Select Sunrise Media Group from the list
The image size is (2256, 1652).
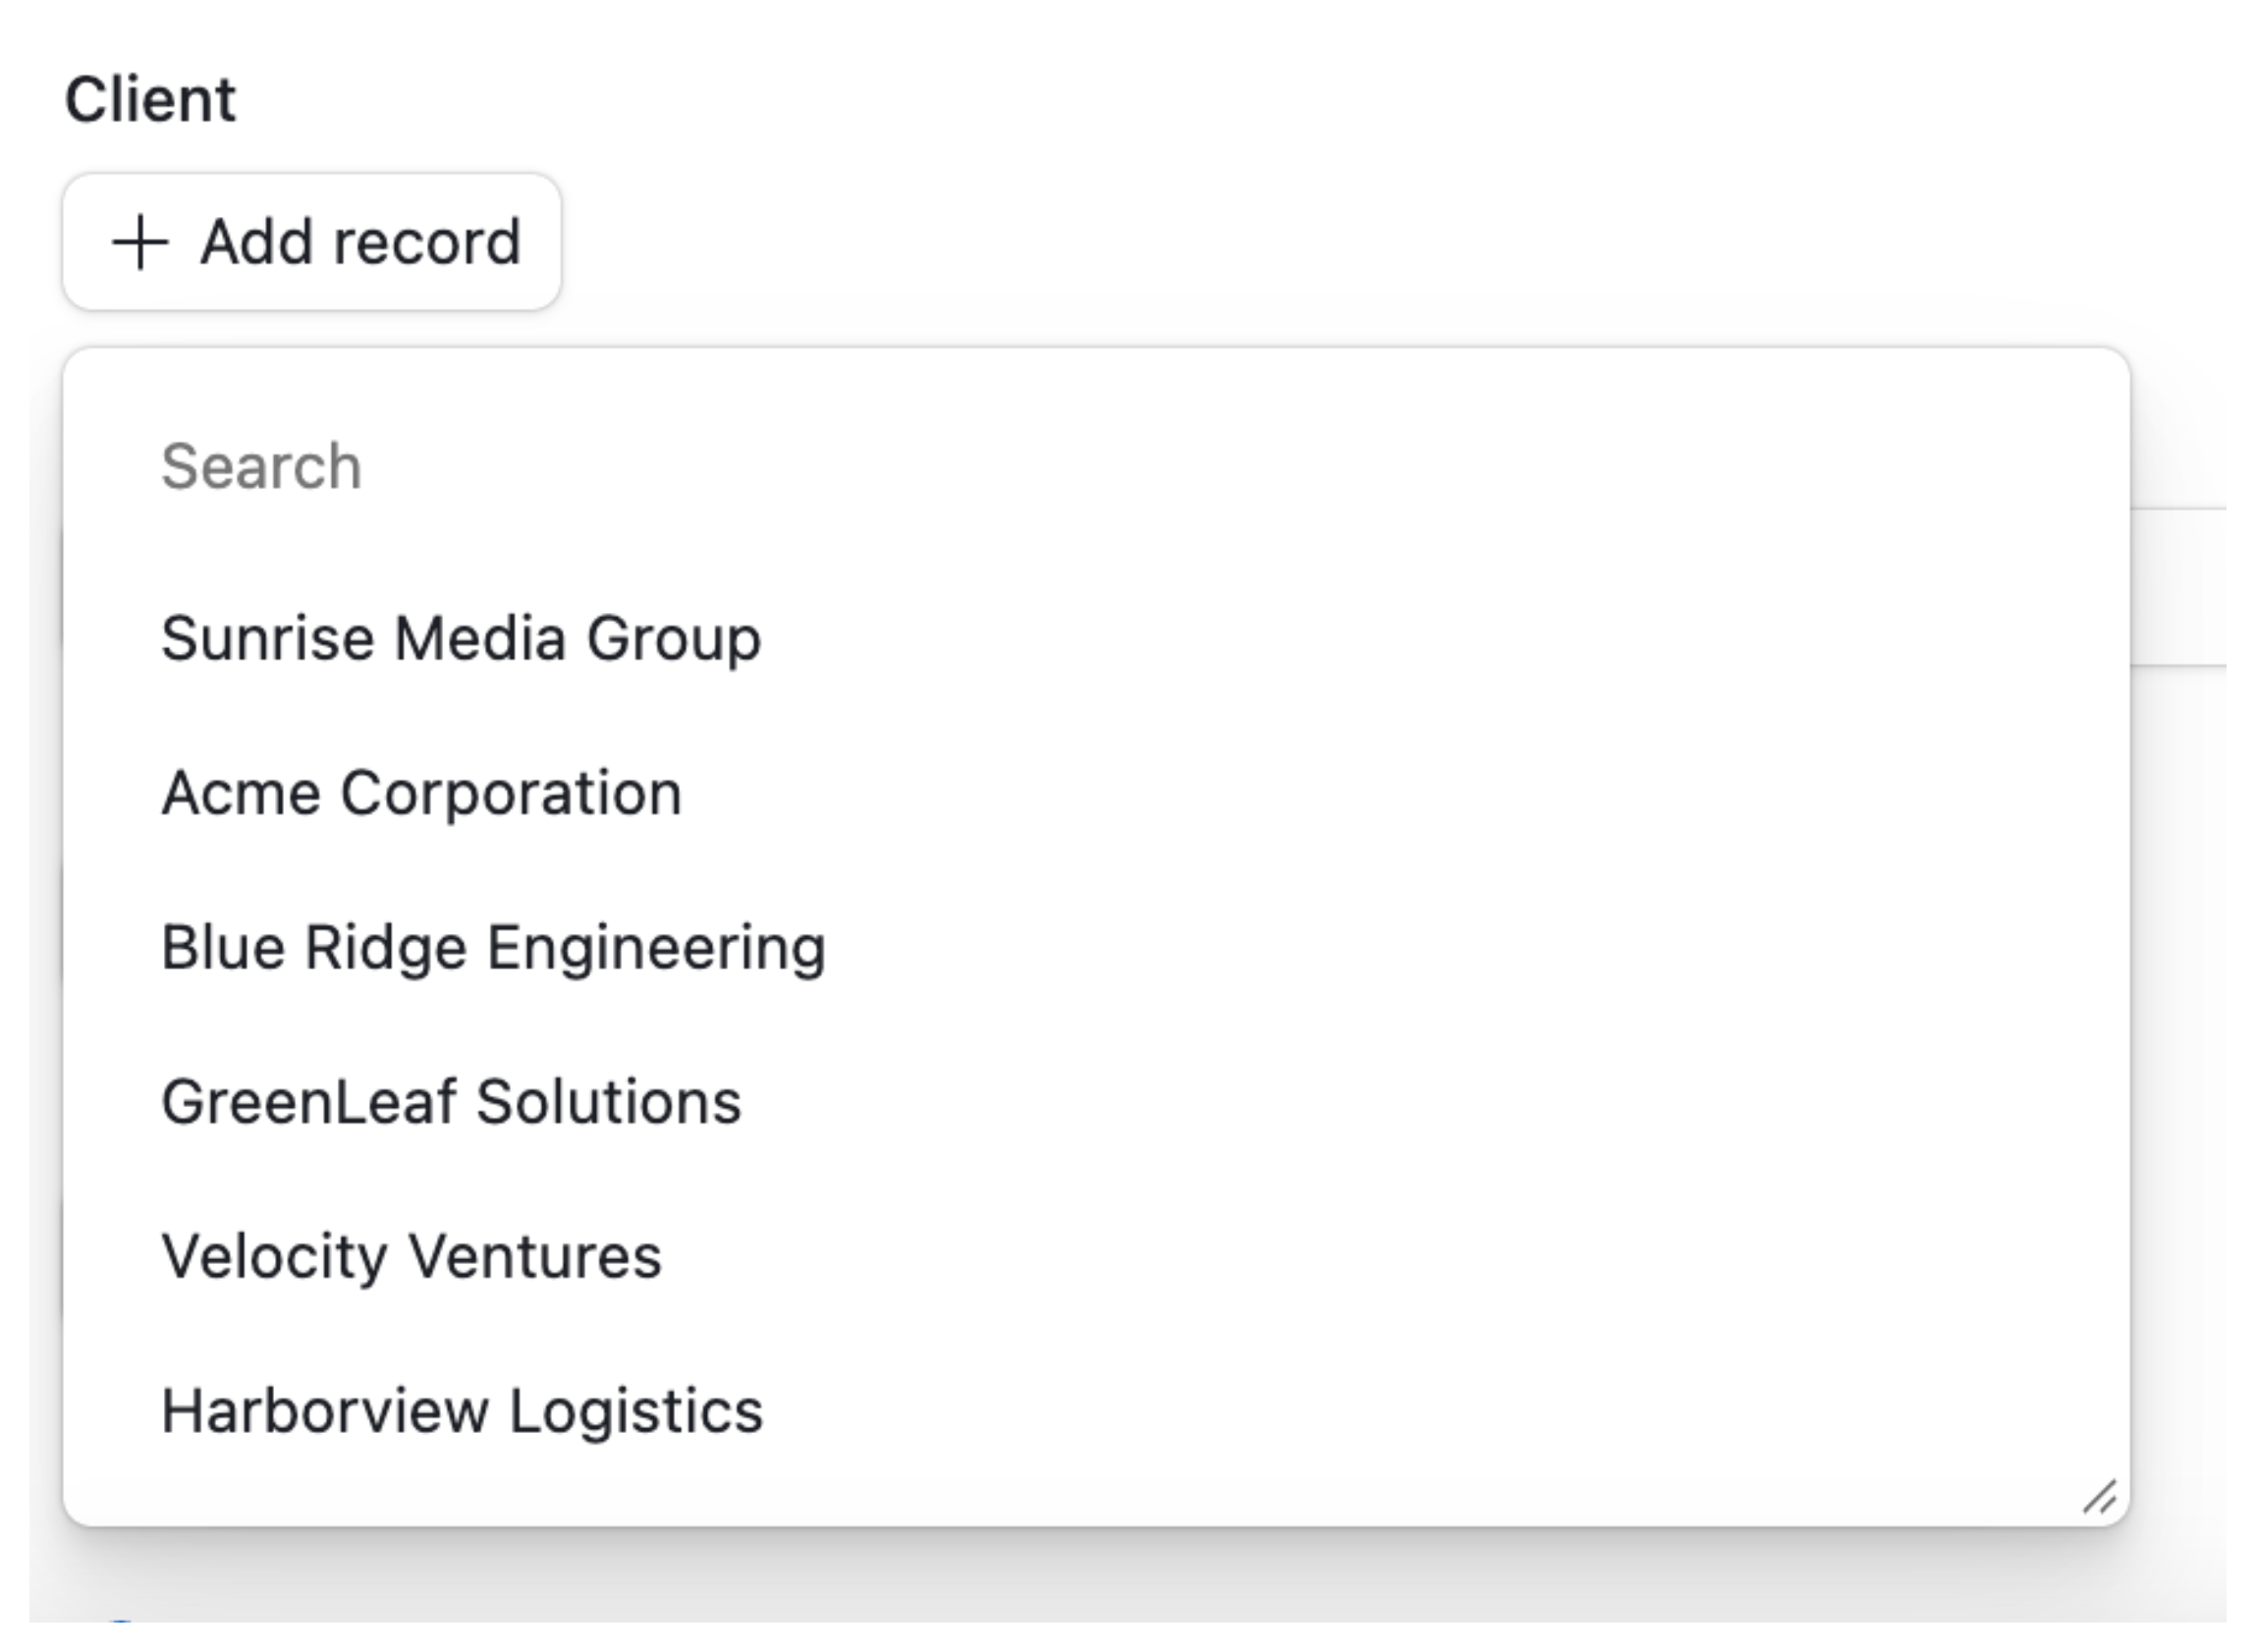[x=461, y=637]
